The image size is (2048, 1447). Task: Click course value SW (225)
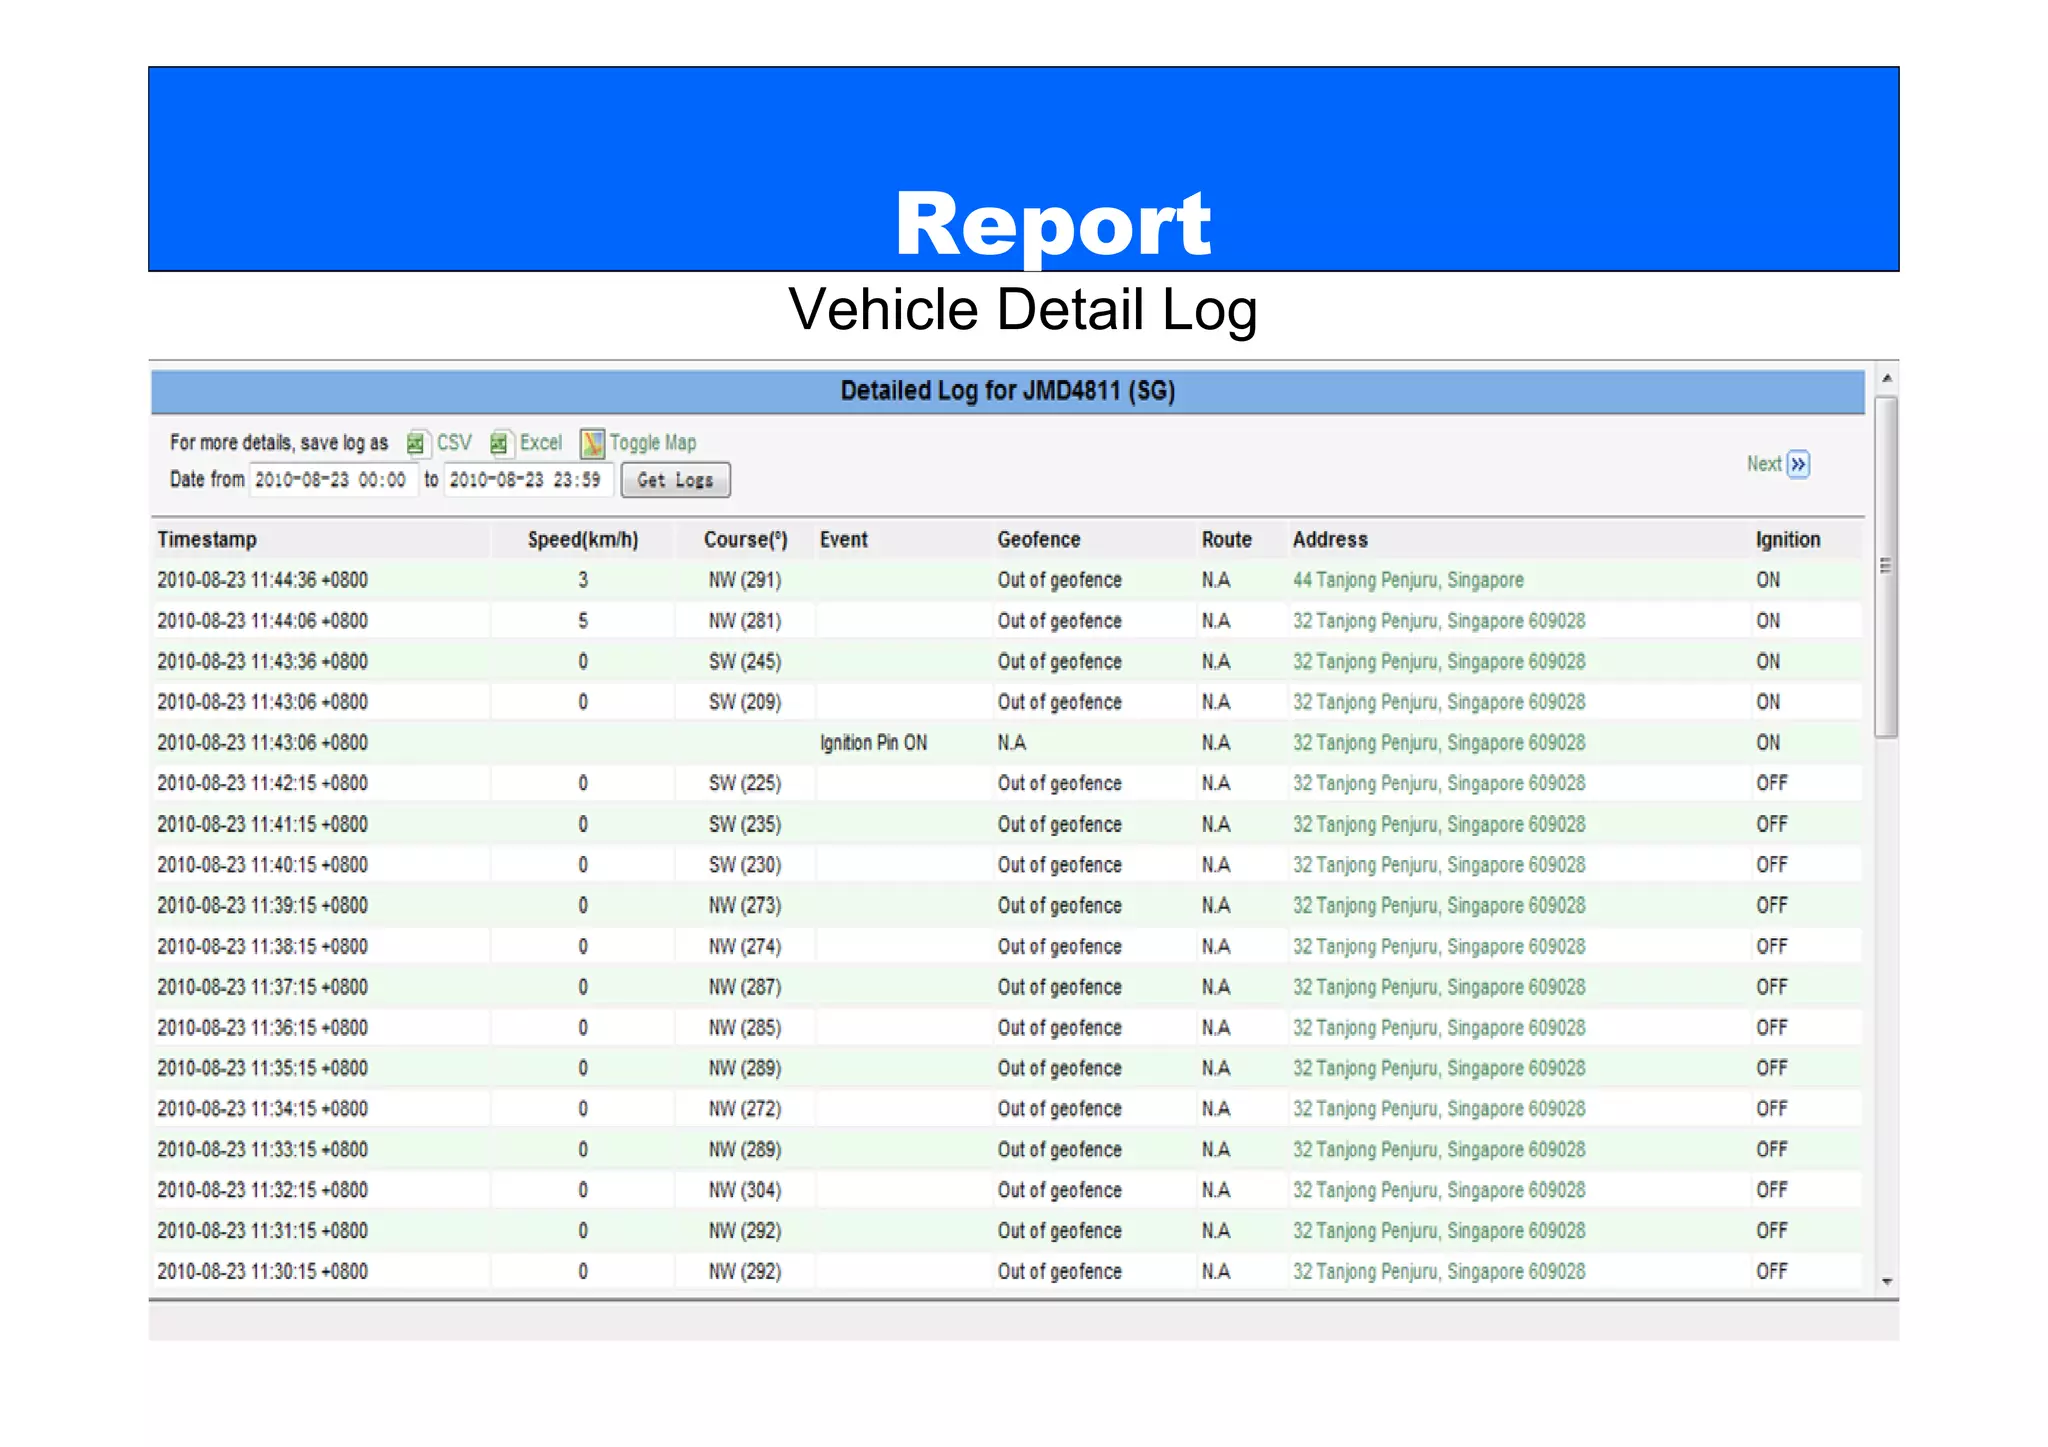click(745, 783)
